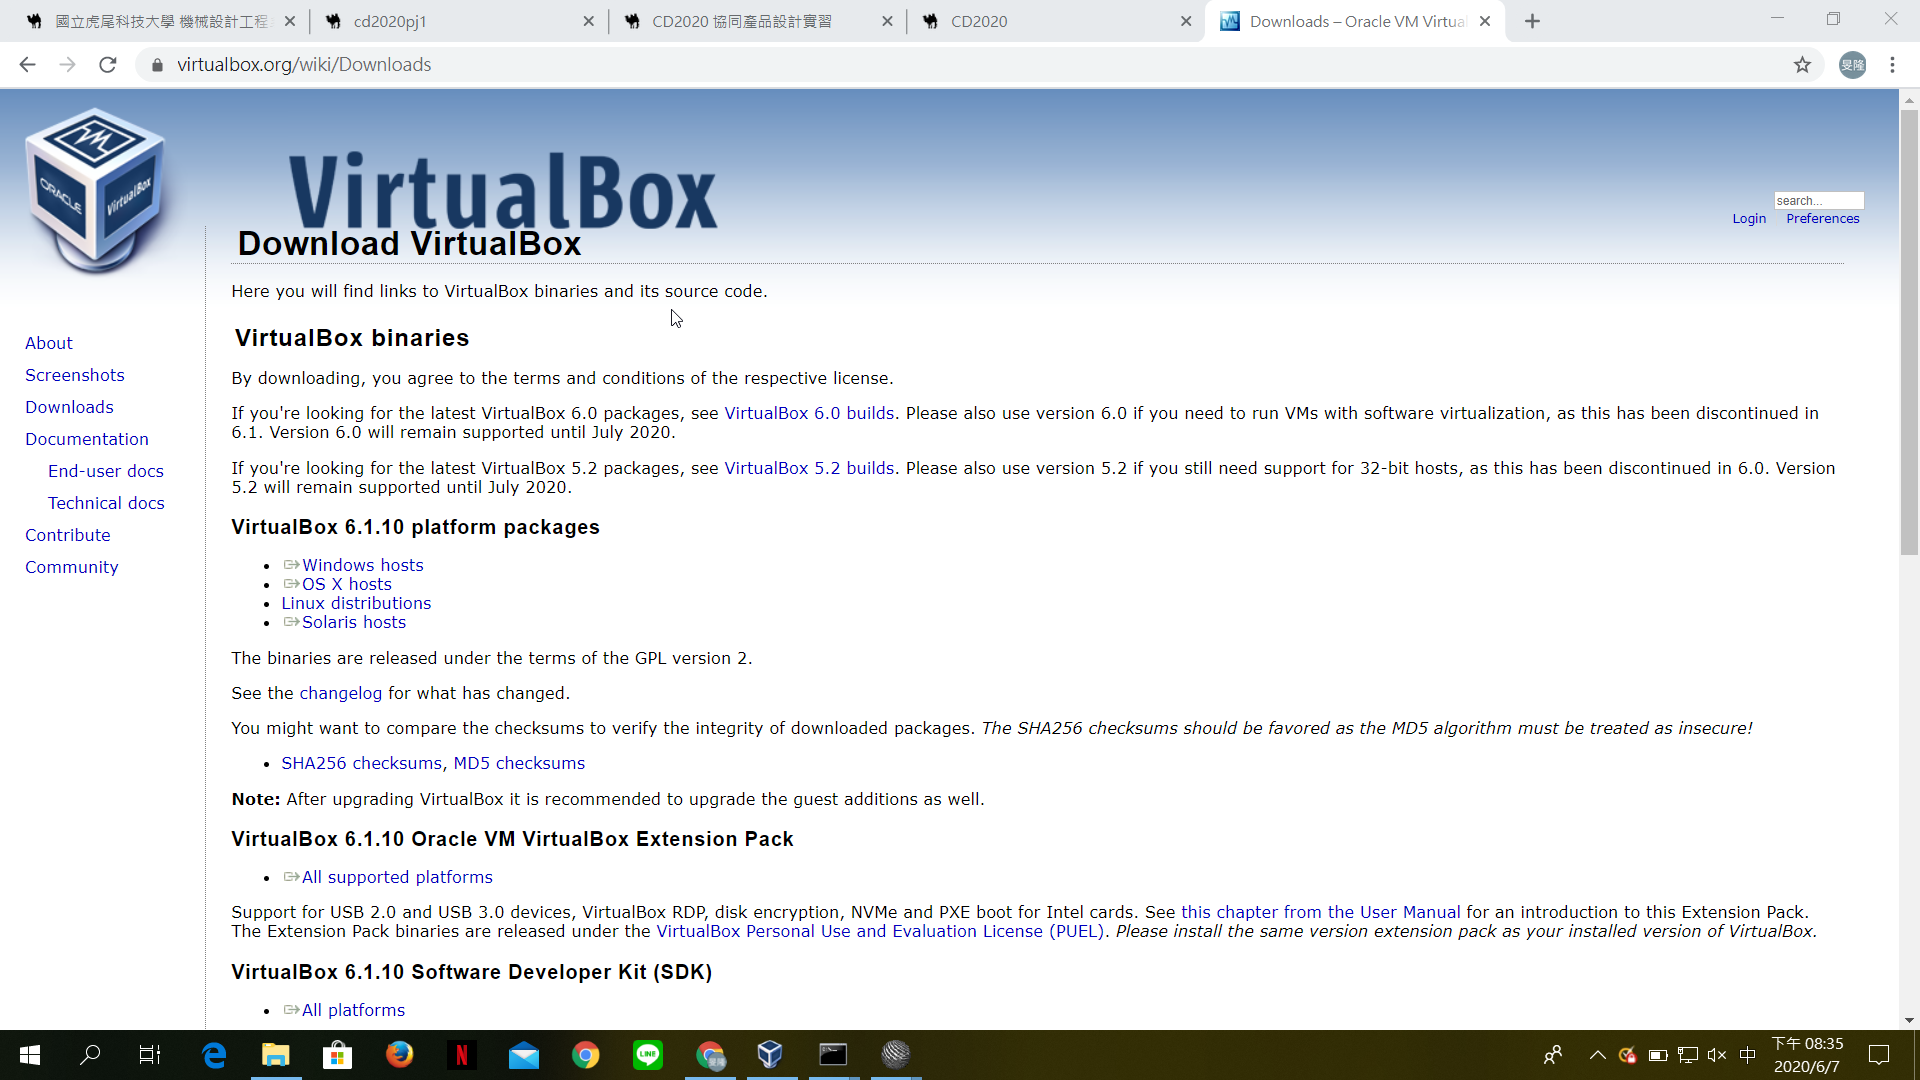Open VirtualBox app in taskbar
1920x1080 pixels.
coord(770,1054)
